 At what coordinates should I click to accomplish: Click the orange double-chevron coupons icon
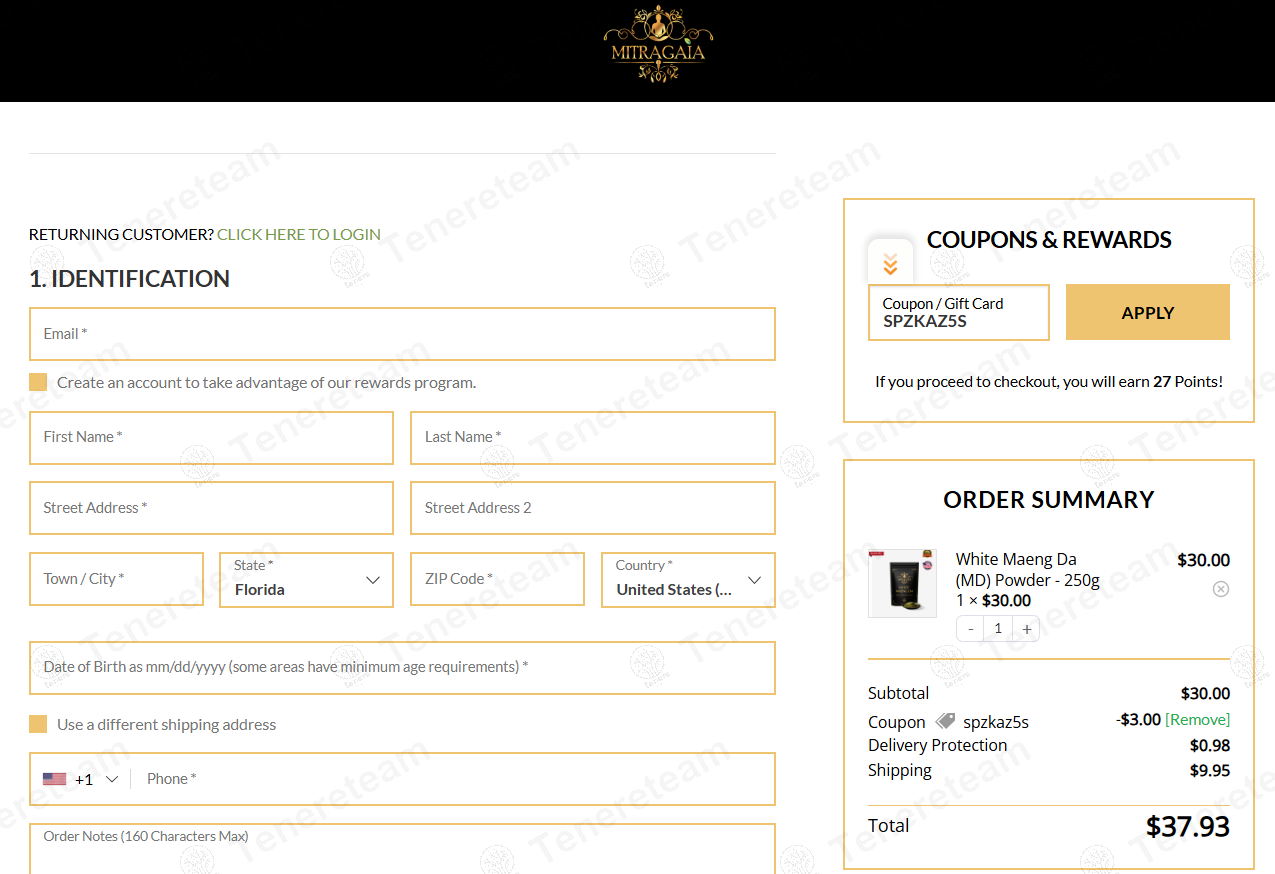pos(890,265)
